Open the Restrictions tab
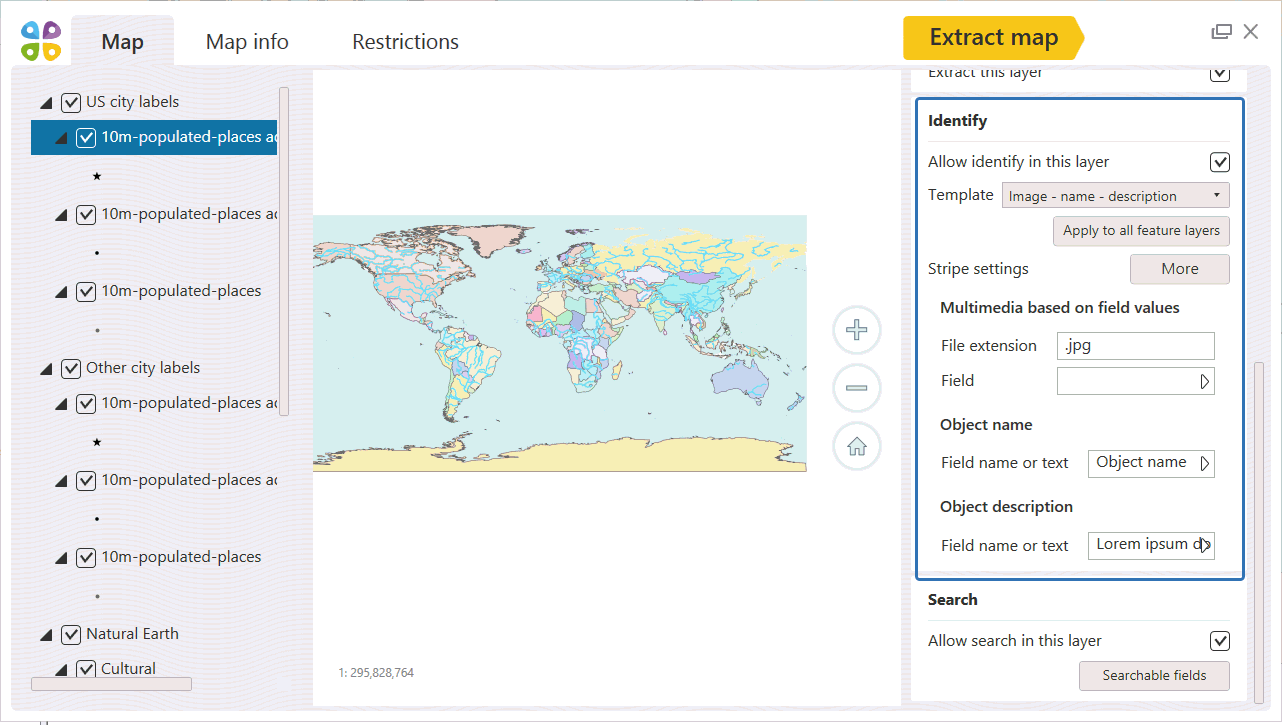1282x725 pixels. 405,42
